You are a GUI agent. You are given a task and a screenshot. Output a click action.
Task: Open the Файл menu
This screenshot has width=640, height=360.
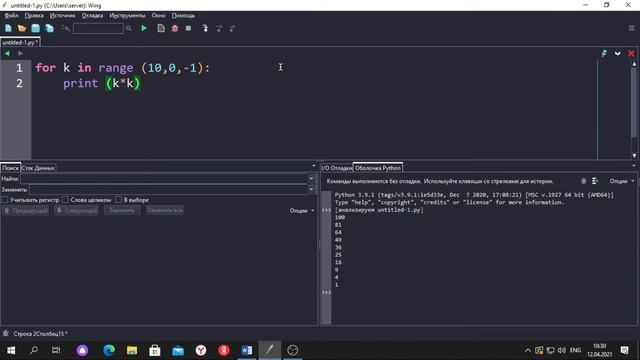click(11, 16)
